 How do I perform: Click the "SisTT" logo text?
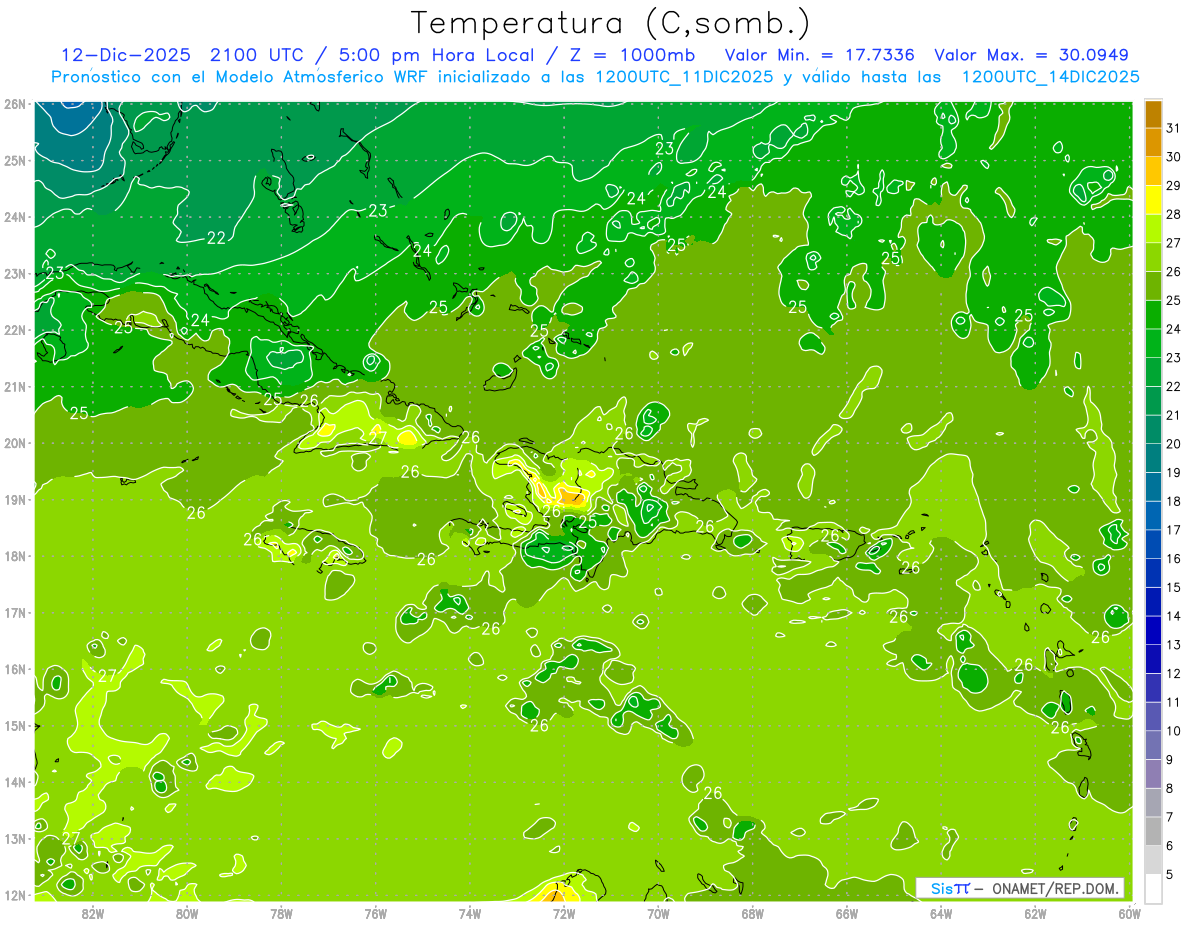950,888
